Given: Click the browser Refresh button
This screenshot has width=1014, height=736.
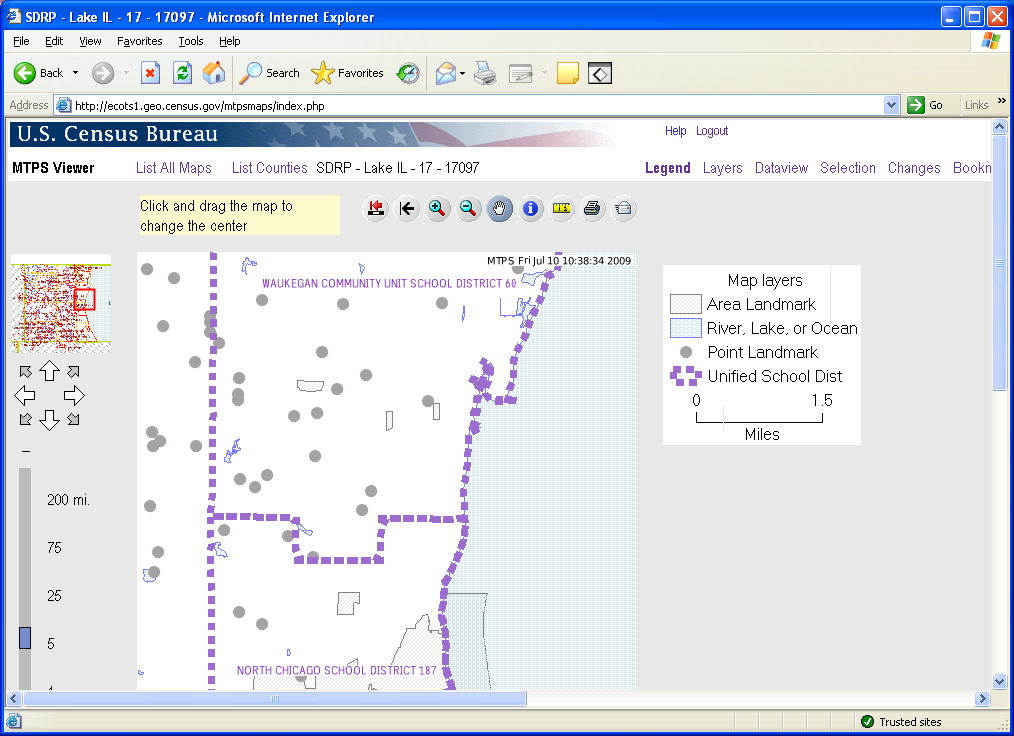Looking at the screenshot, I should (182, 72).
